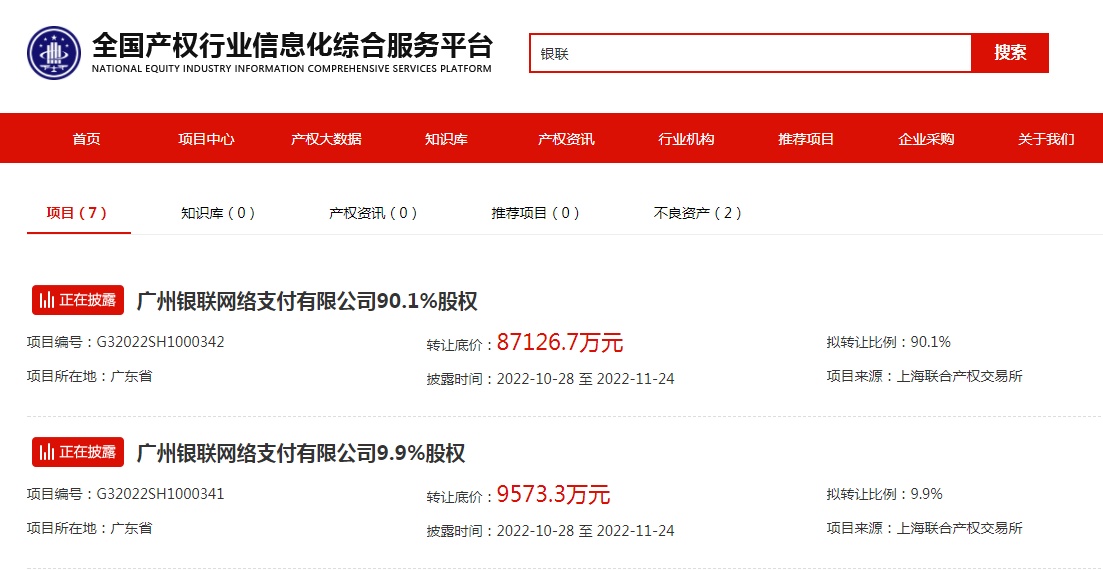Open listing 广州银联网络支付有限公司90.1%股权

307,301
